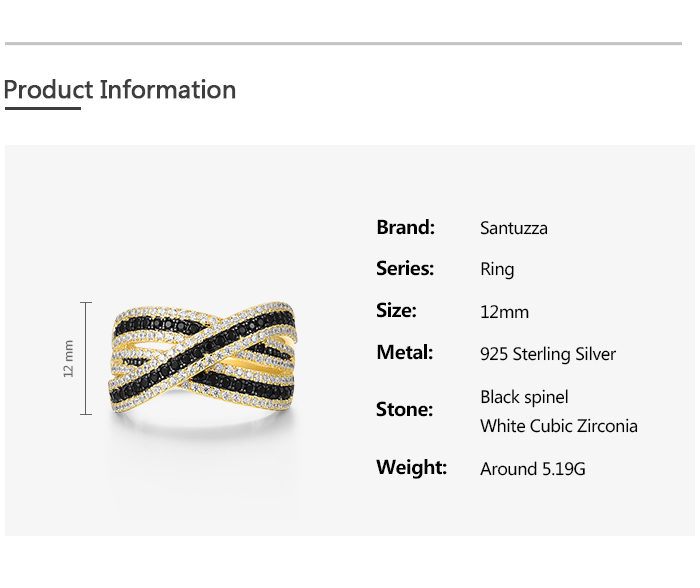This screenshot has height=588, width=700.
Task: Click the gray divider line at top
Action: click(x=343, y=43)
